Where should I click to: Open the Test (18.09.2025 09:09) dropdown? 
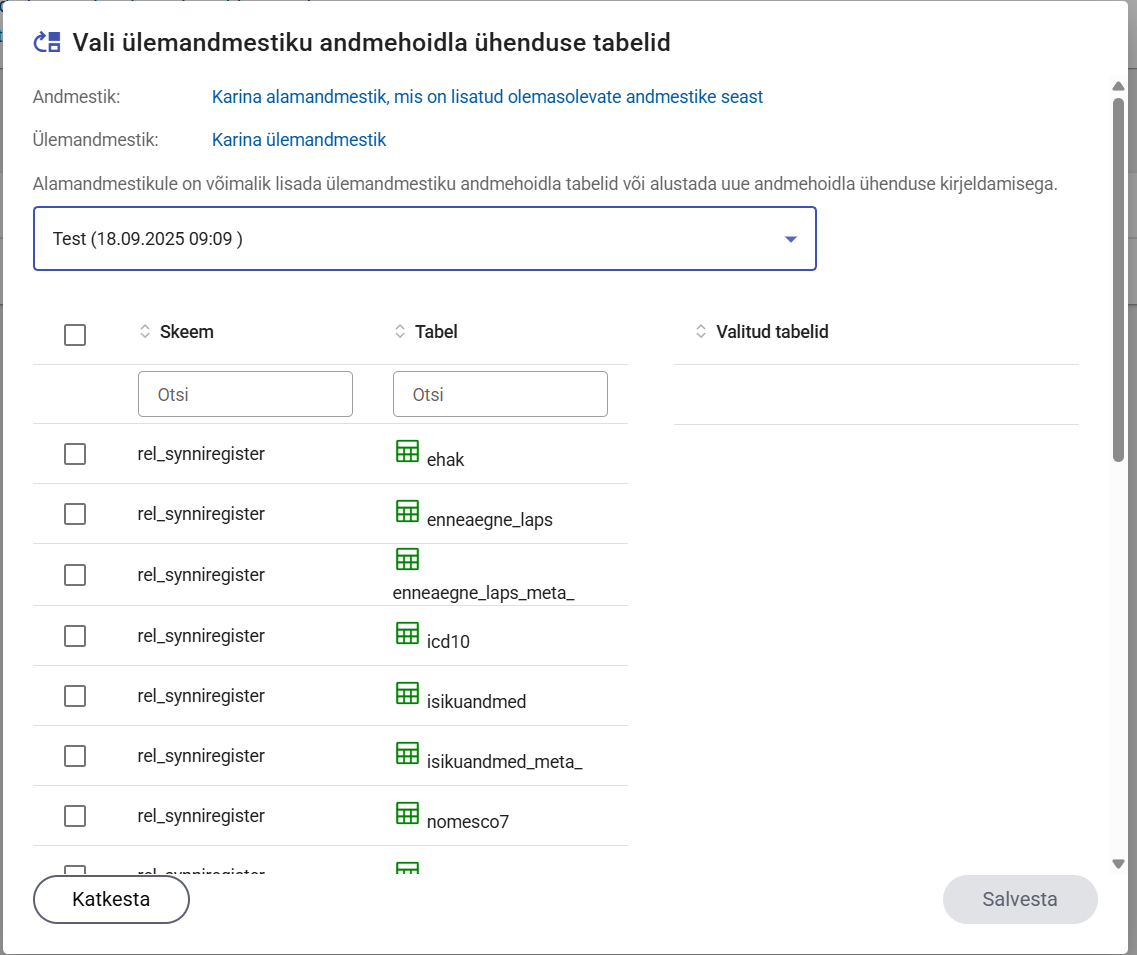425,239
